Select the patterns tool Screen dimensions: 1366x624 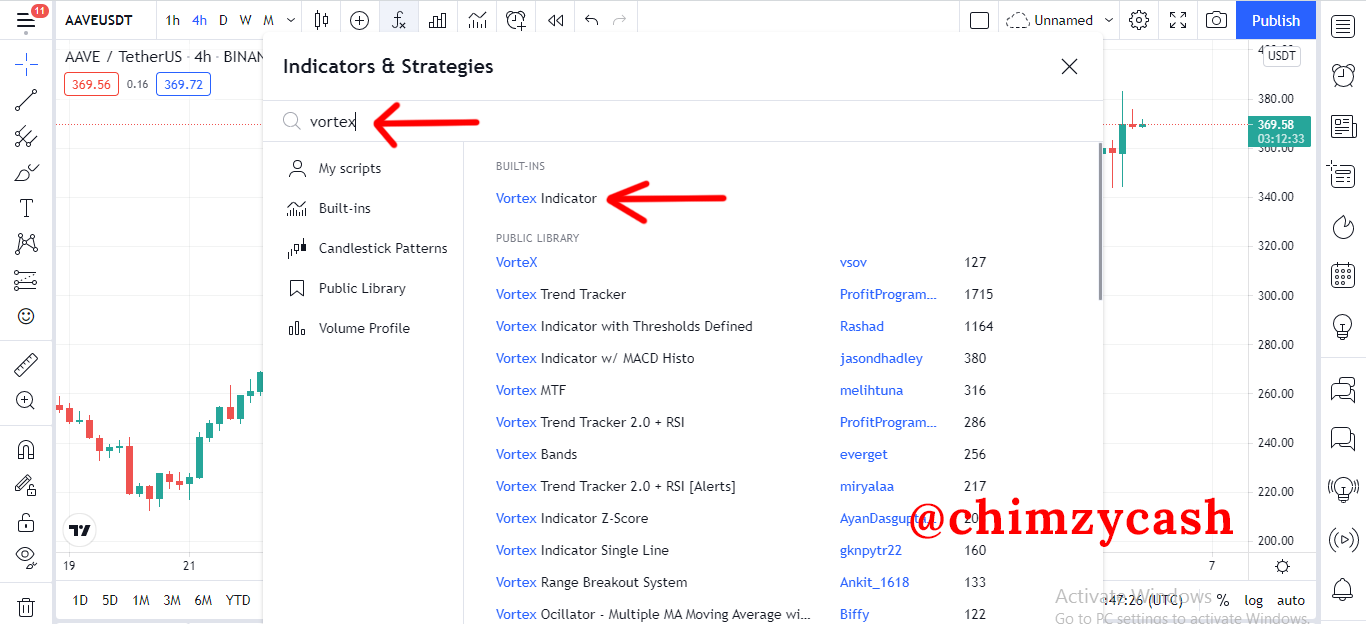pos(26,243)
